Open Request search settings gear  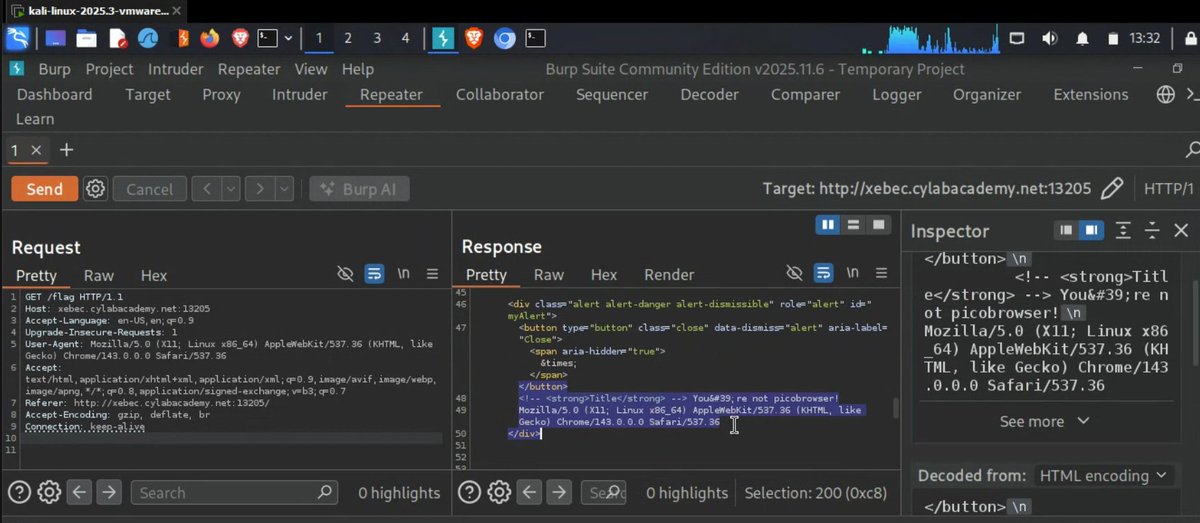coord(49,492)
